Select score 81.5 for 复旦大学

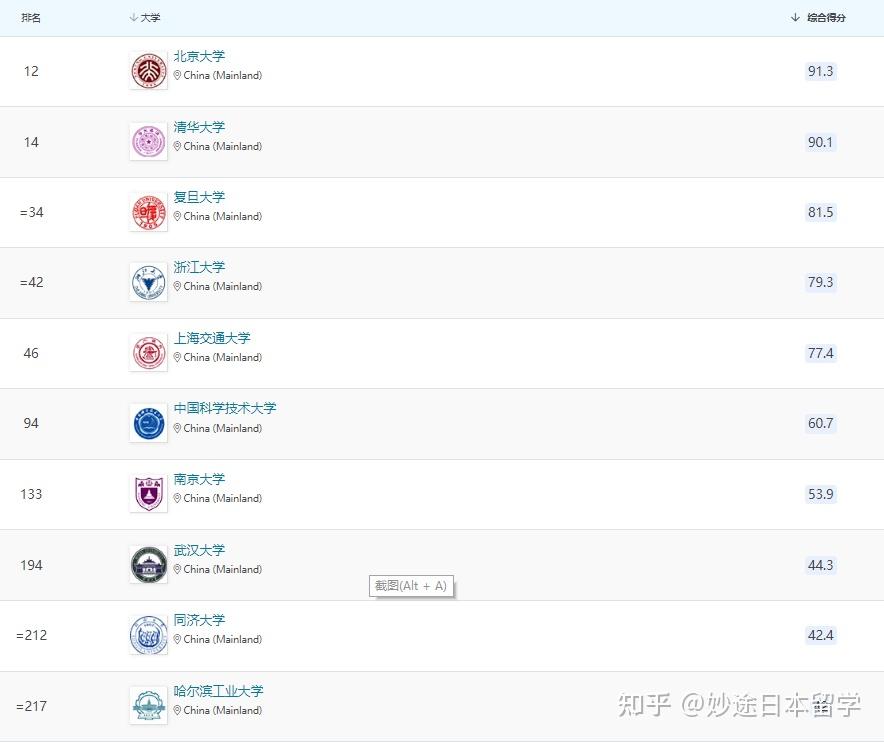820,212
